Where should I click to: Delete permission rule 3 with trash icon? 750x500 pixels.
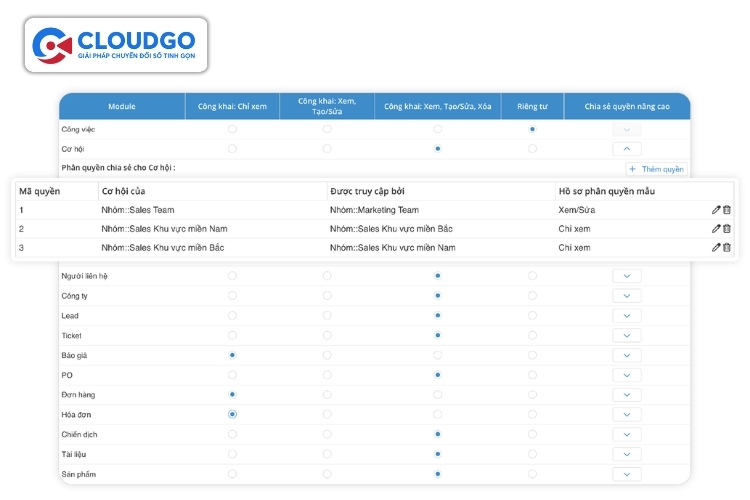pyautogui.click(x=727, y=247)
